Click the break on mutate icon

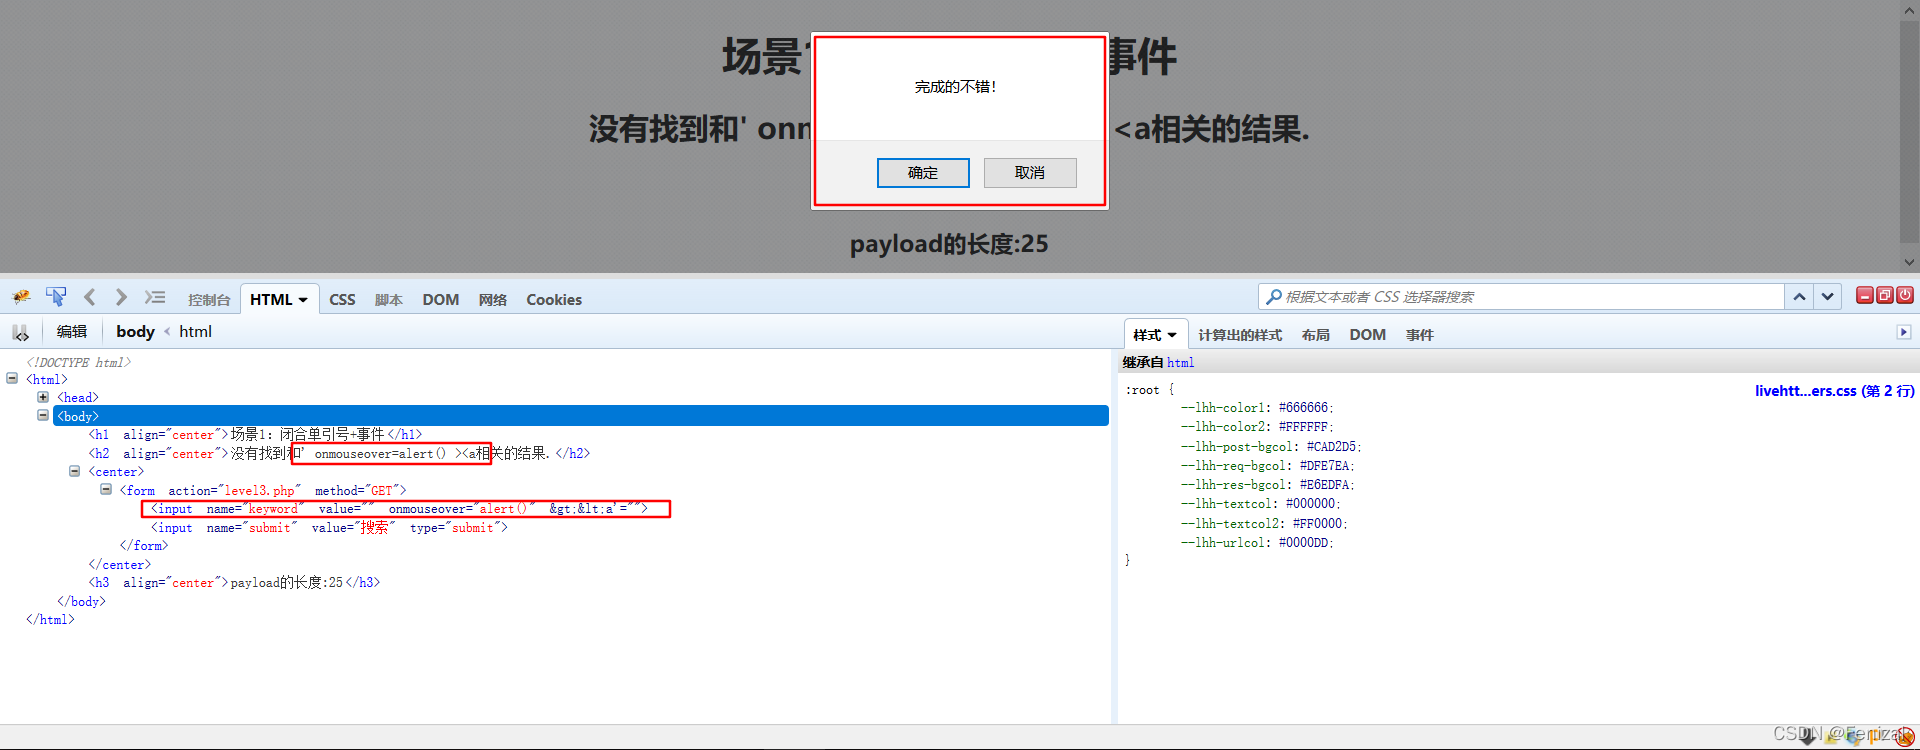tap(21, 332)
